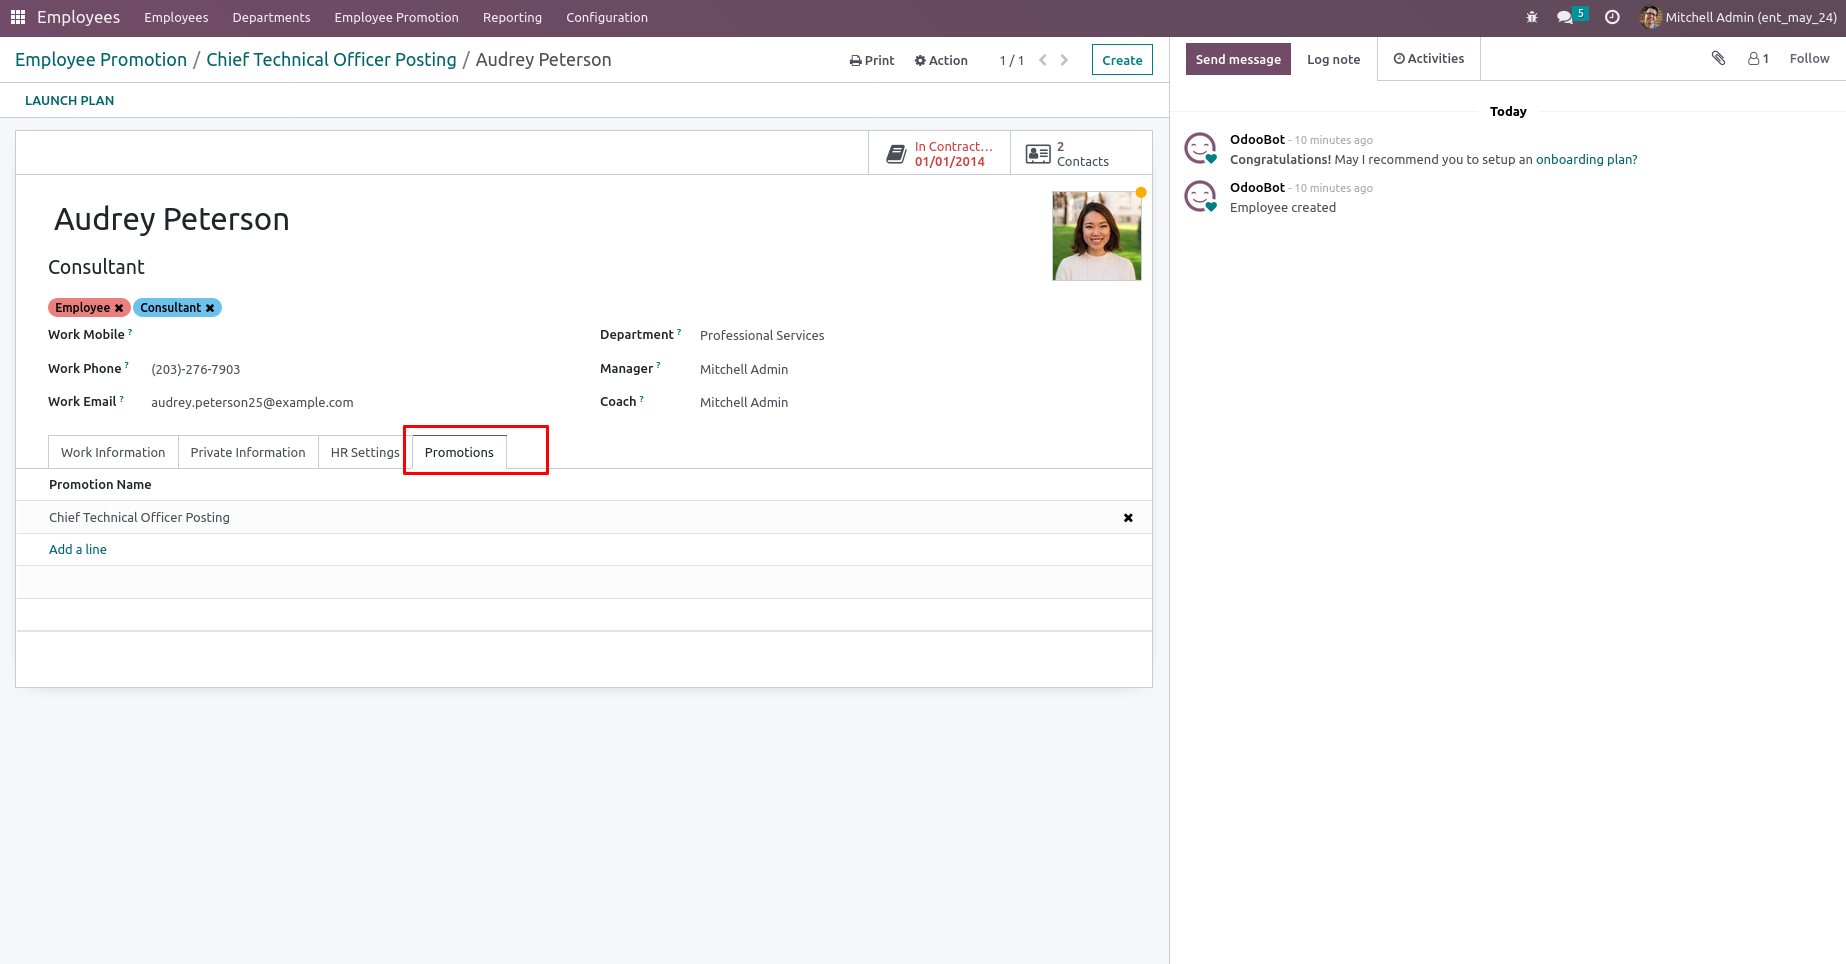Switch to Private Information tab
The height and width of the screenshot is (964, 1846).
click(x=248, y=452)
